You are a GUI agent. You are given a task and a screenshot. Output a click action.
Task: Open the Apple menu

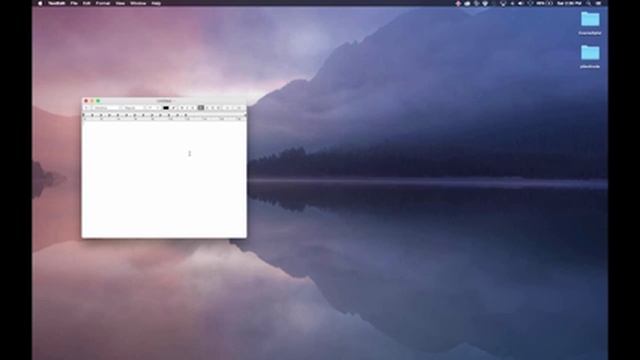(x=40, y=3)
